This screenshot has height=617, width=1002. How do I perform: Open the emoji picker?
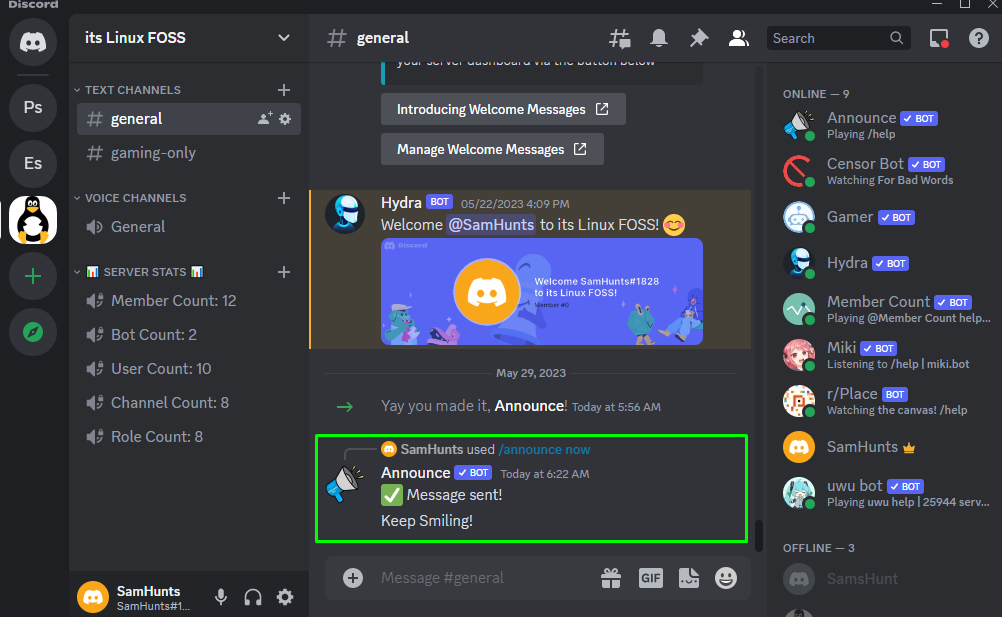726,578
